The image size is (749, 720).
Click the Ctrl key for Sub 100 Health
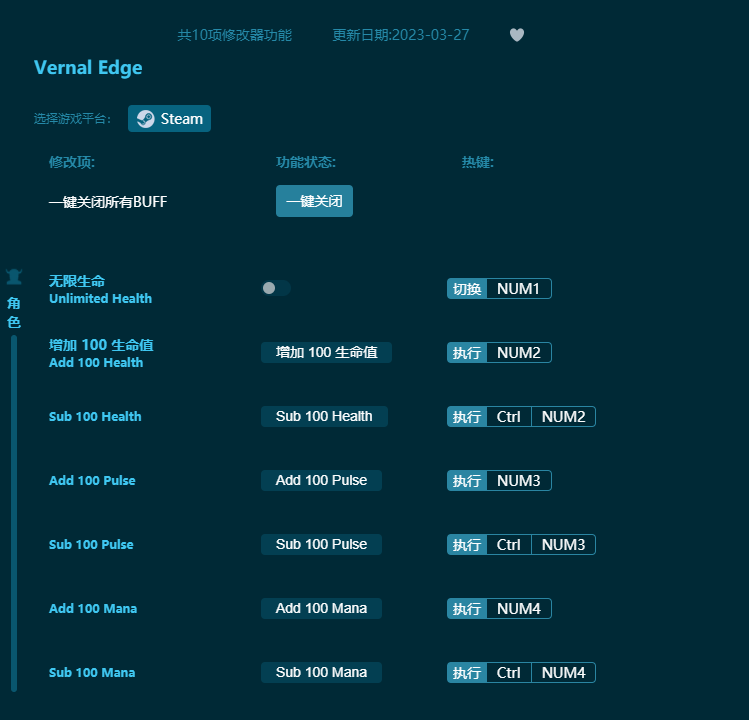click(509, 417)
